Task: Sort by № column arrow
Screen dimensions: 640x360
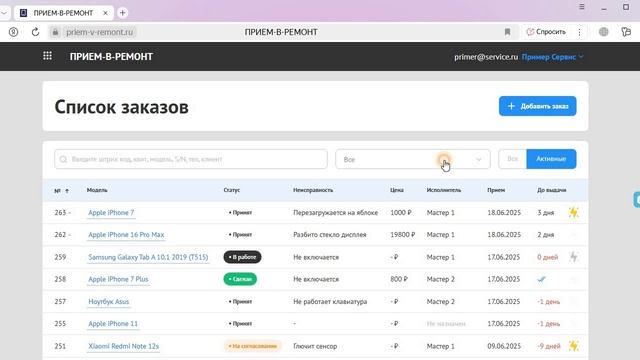Action: [x=67, y=191]
